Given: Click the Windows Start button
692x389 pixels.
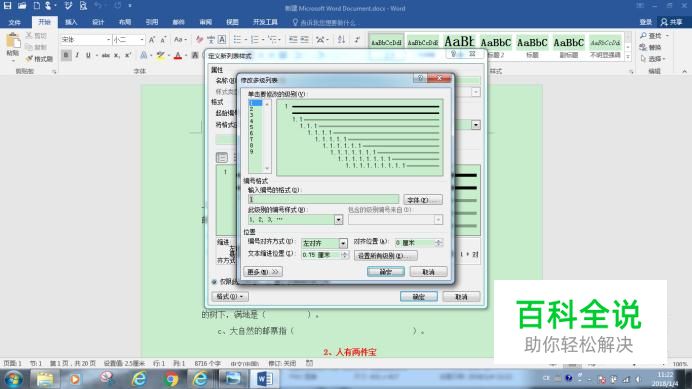Looking at the screenshot, I should (14, 379).
